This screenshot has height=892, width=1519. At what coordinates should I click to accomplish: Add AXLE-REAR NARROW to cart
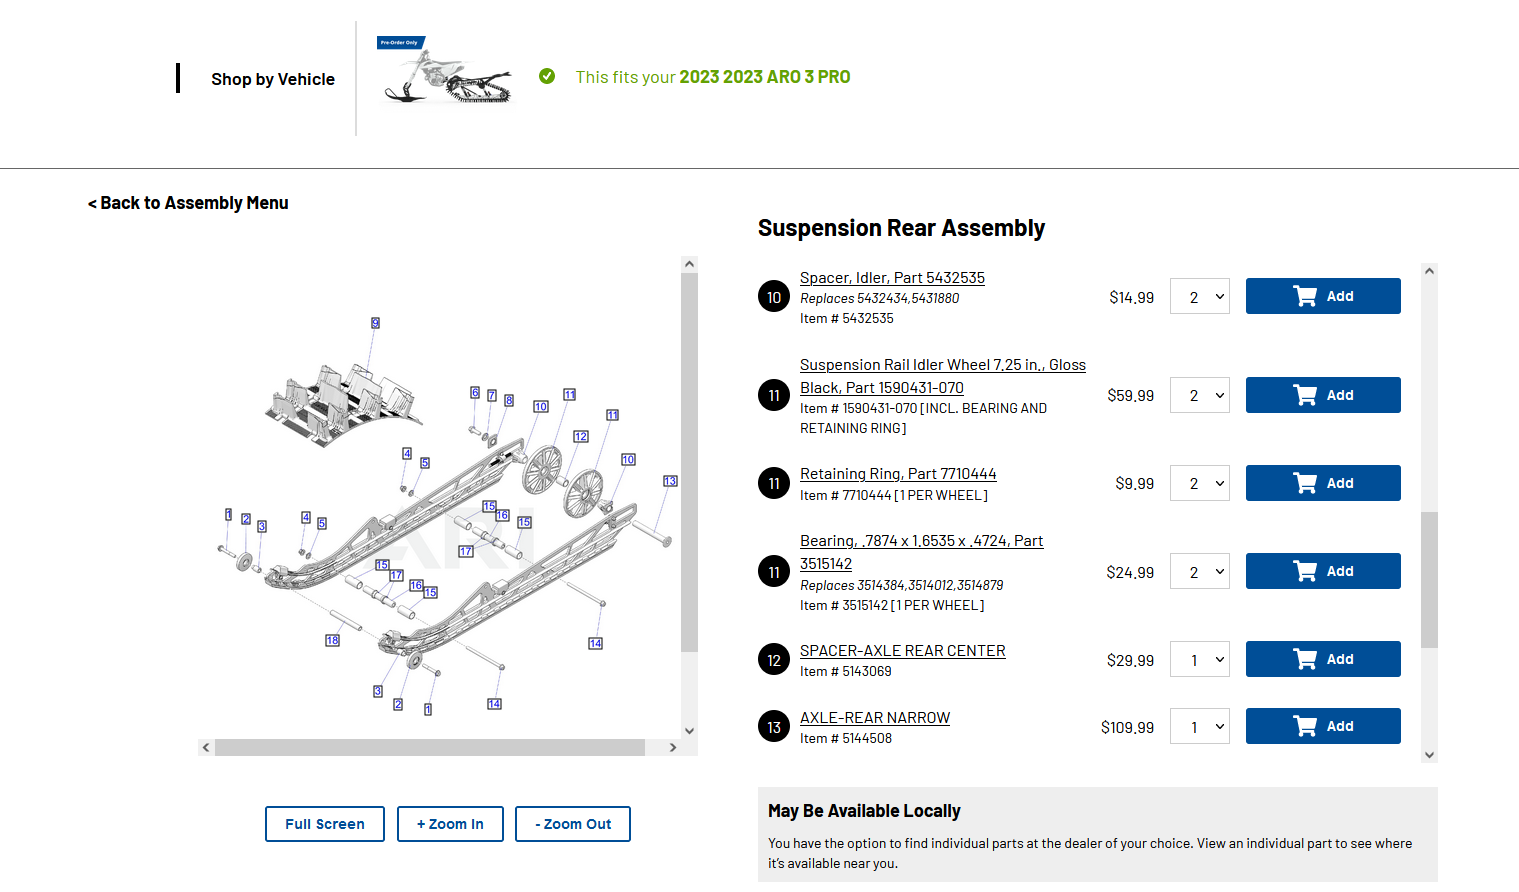point(1322,726)
